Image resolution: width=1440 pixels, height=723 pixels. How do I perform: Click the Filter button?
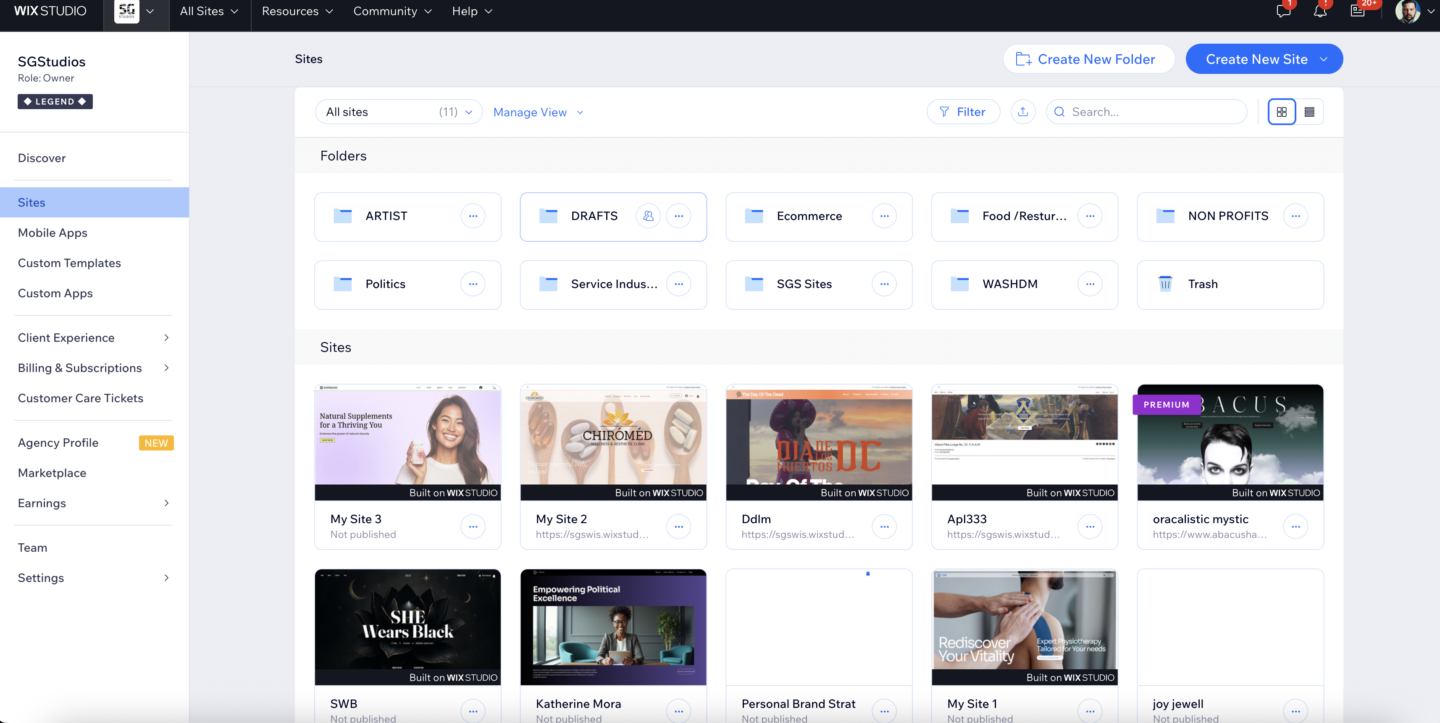962,112
